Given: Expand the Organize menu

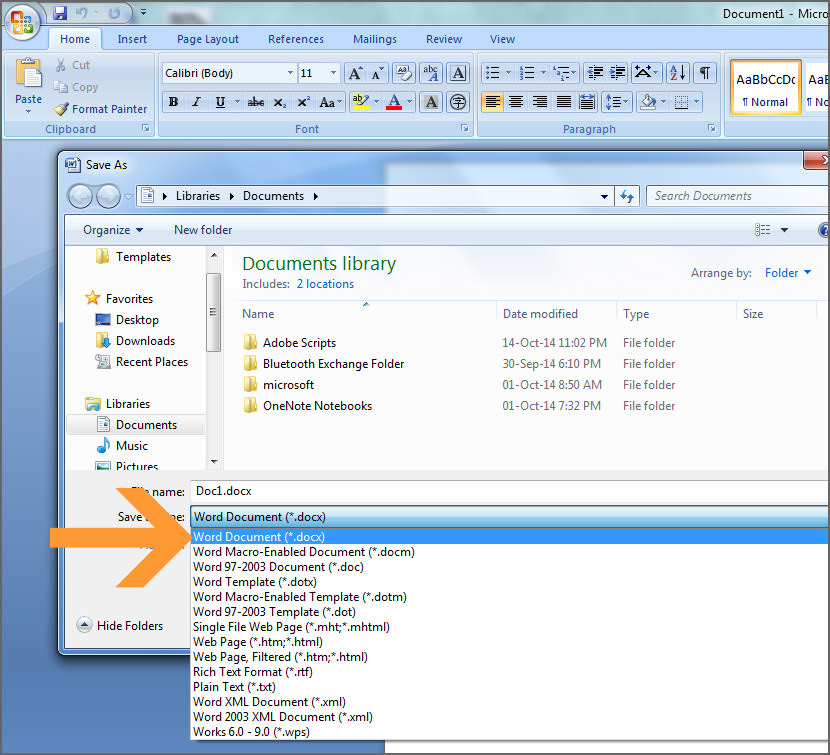Looking at the screenshot, I should coord(113,230).
